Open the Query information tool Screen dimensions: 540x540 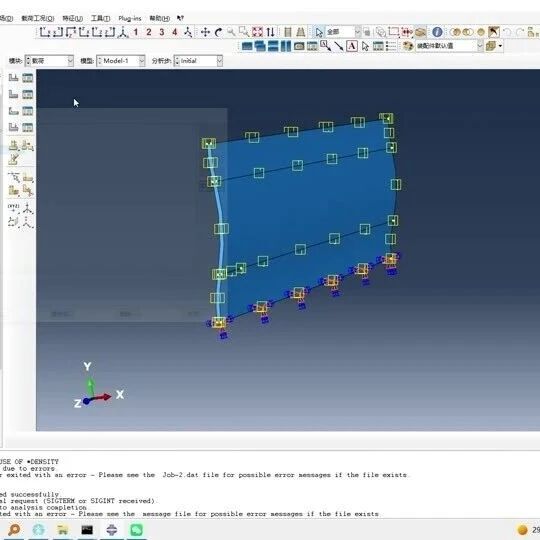pos(437,32)
